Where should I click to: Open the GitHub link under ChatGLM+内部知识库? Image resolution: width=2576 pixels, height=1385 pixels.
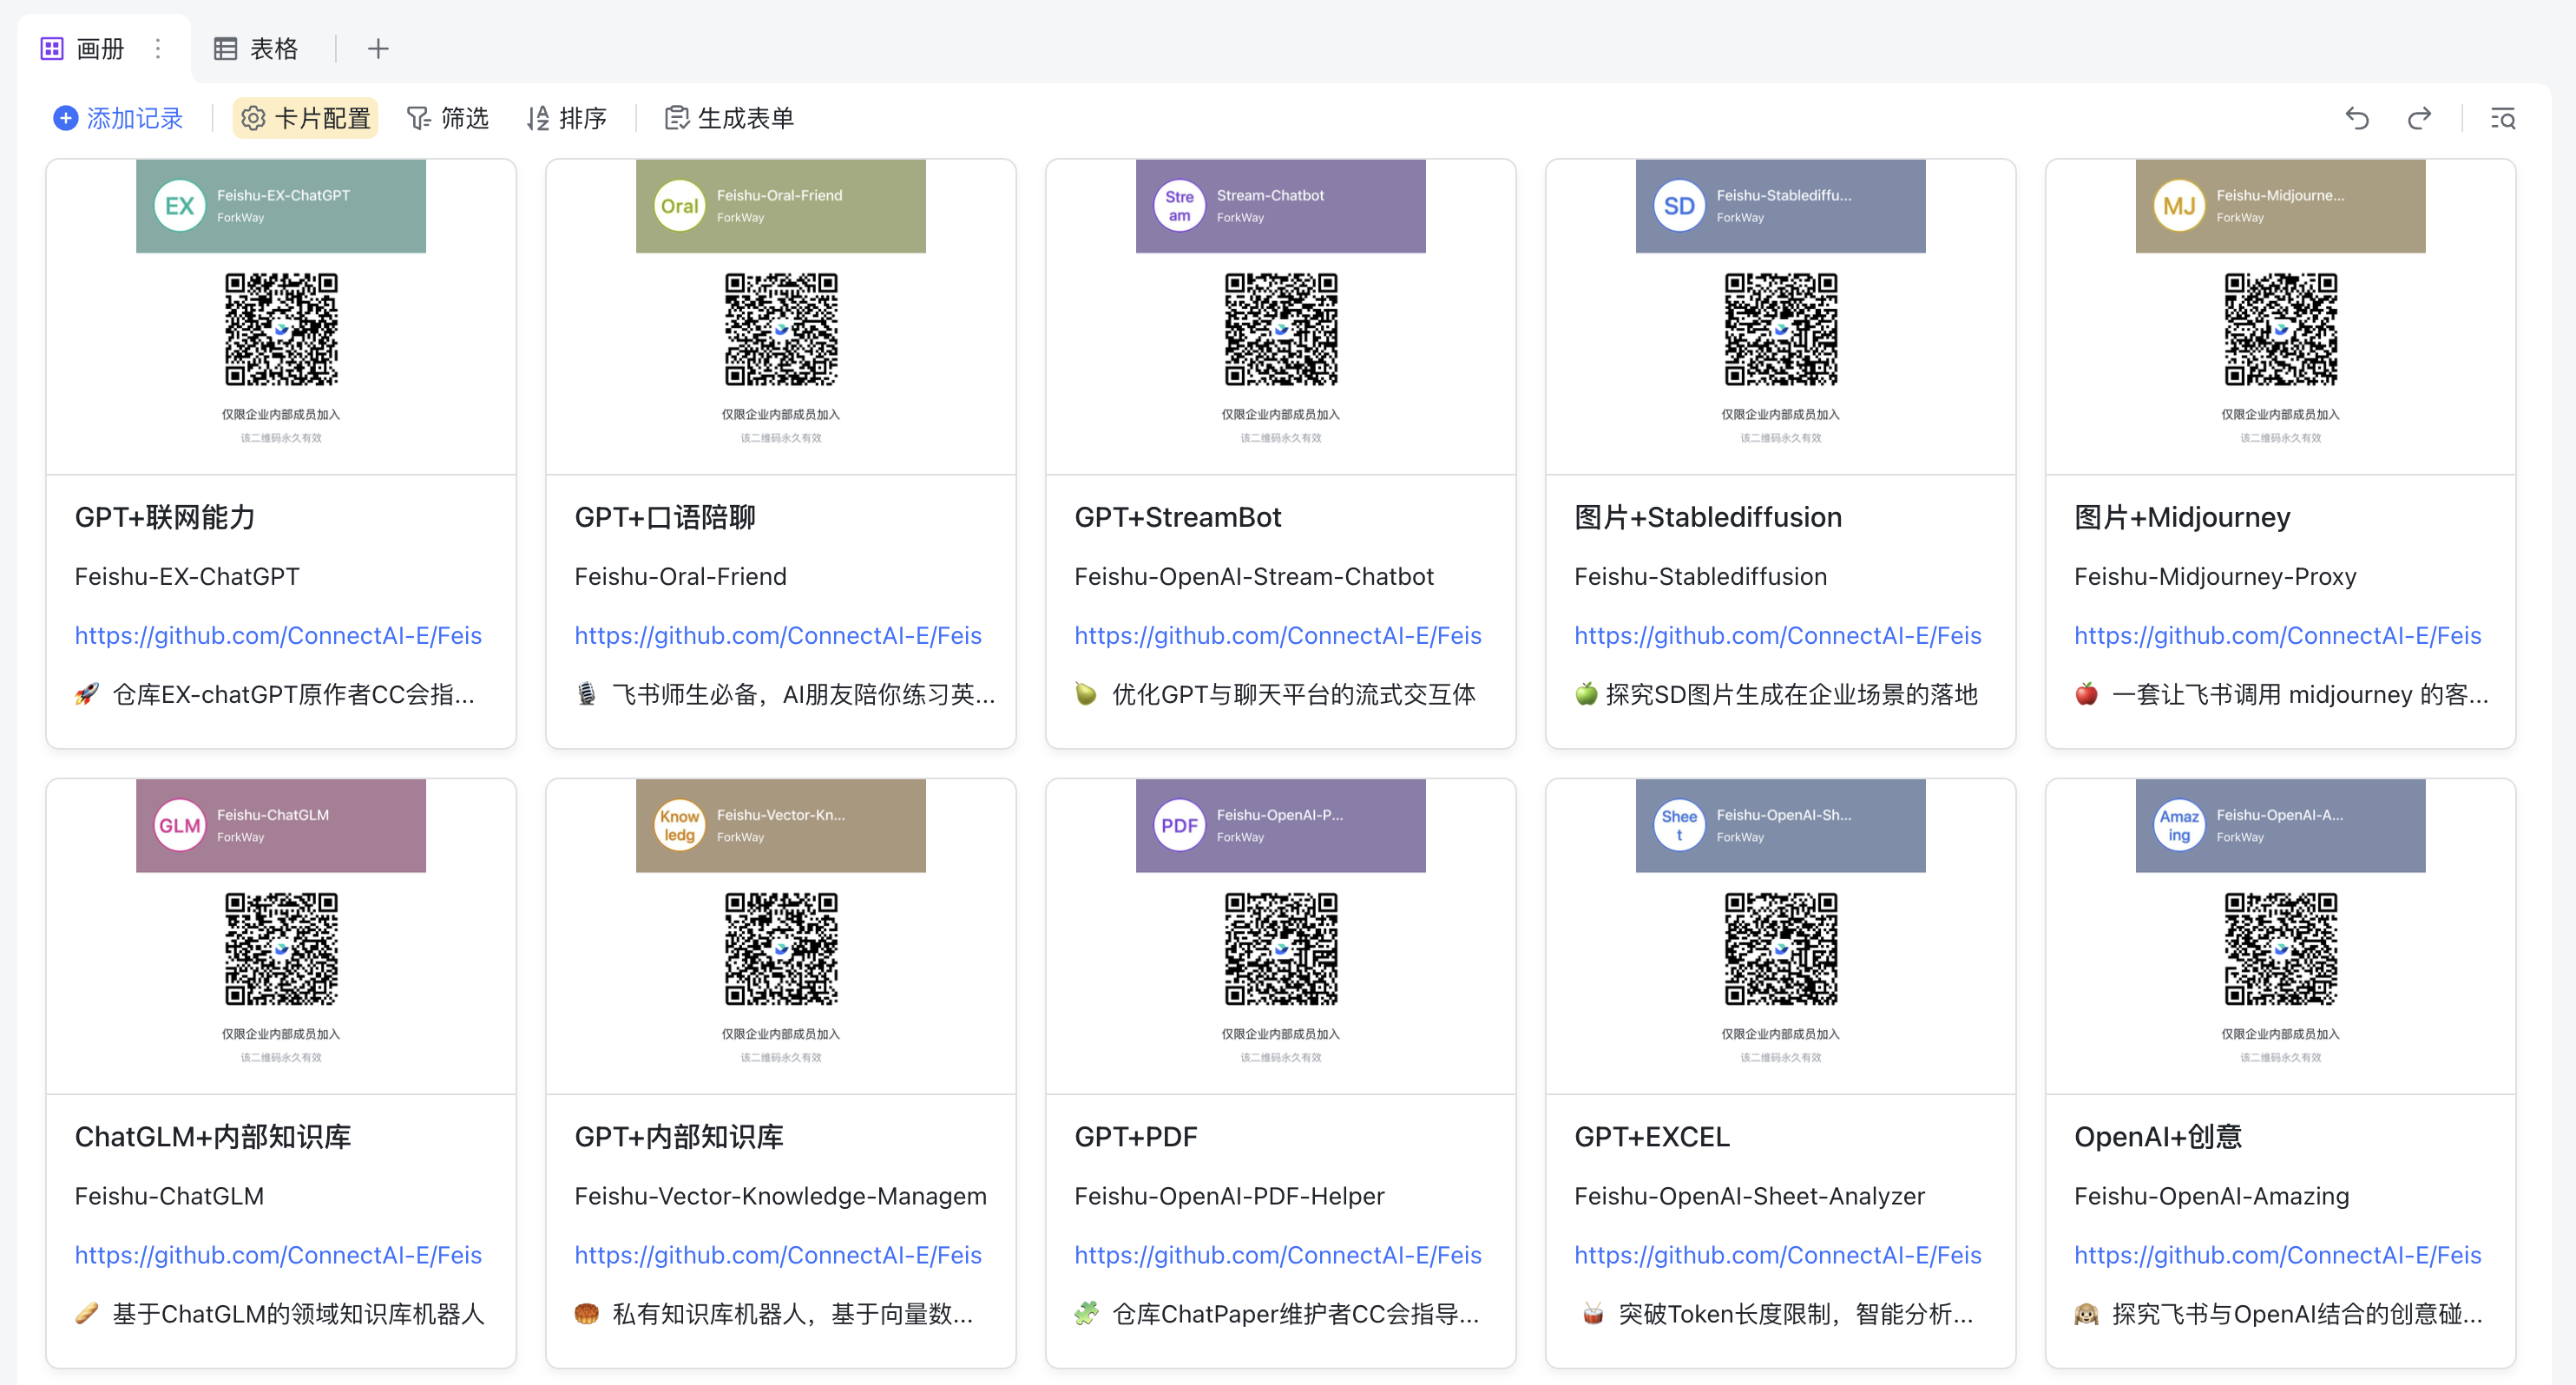pyautogui.click(x=278, y=1255)
